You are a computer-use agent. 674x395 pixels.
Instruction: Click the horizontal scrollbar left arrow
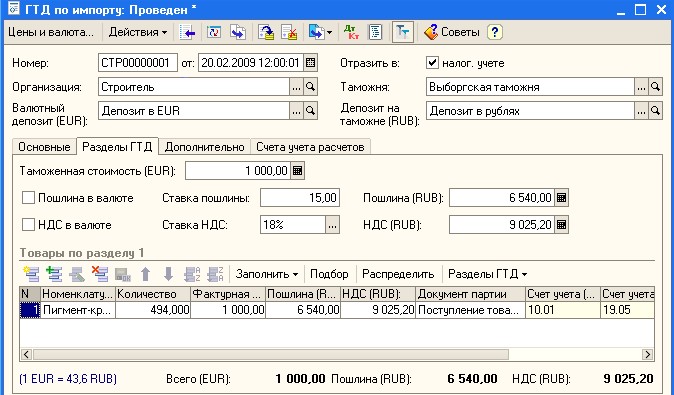pos(26,354)
